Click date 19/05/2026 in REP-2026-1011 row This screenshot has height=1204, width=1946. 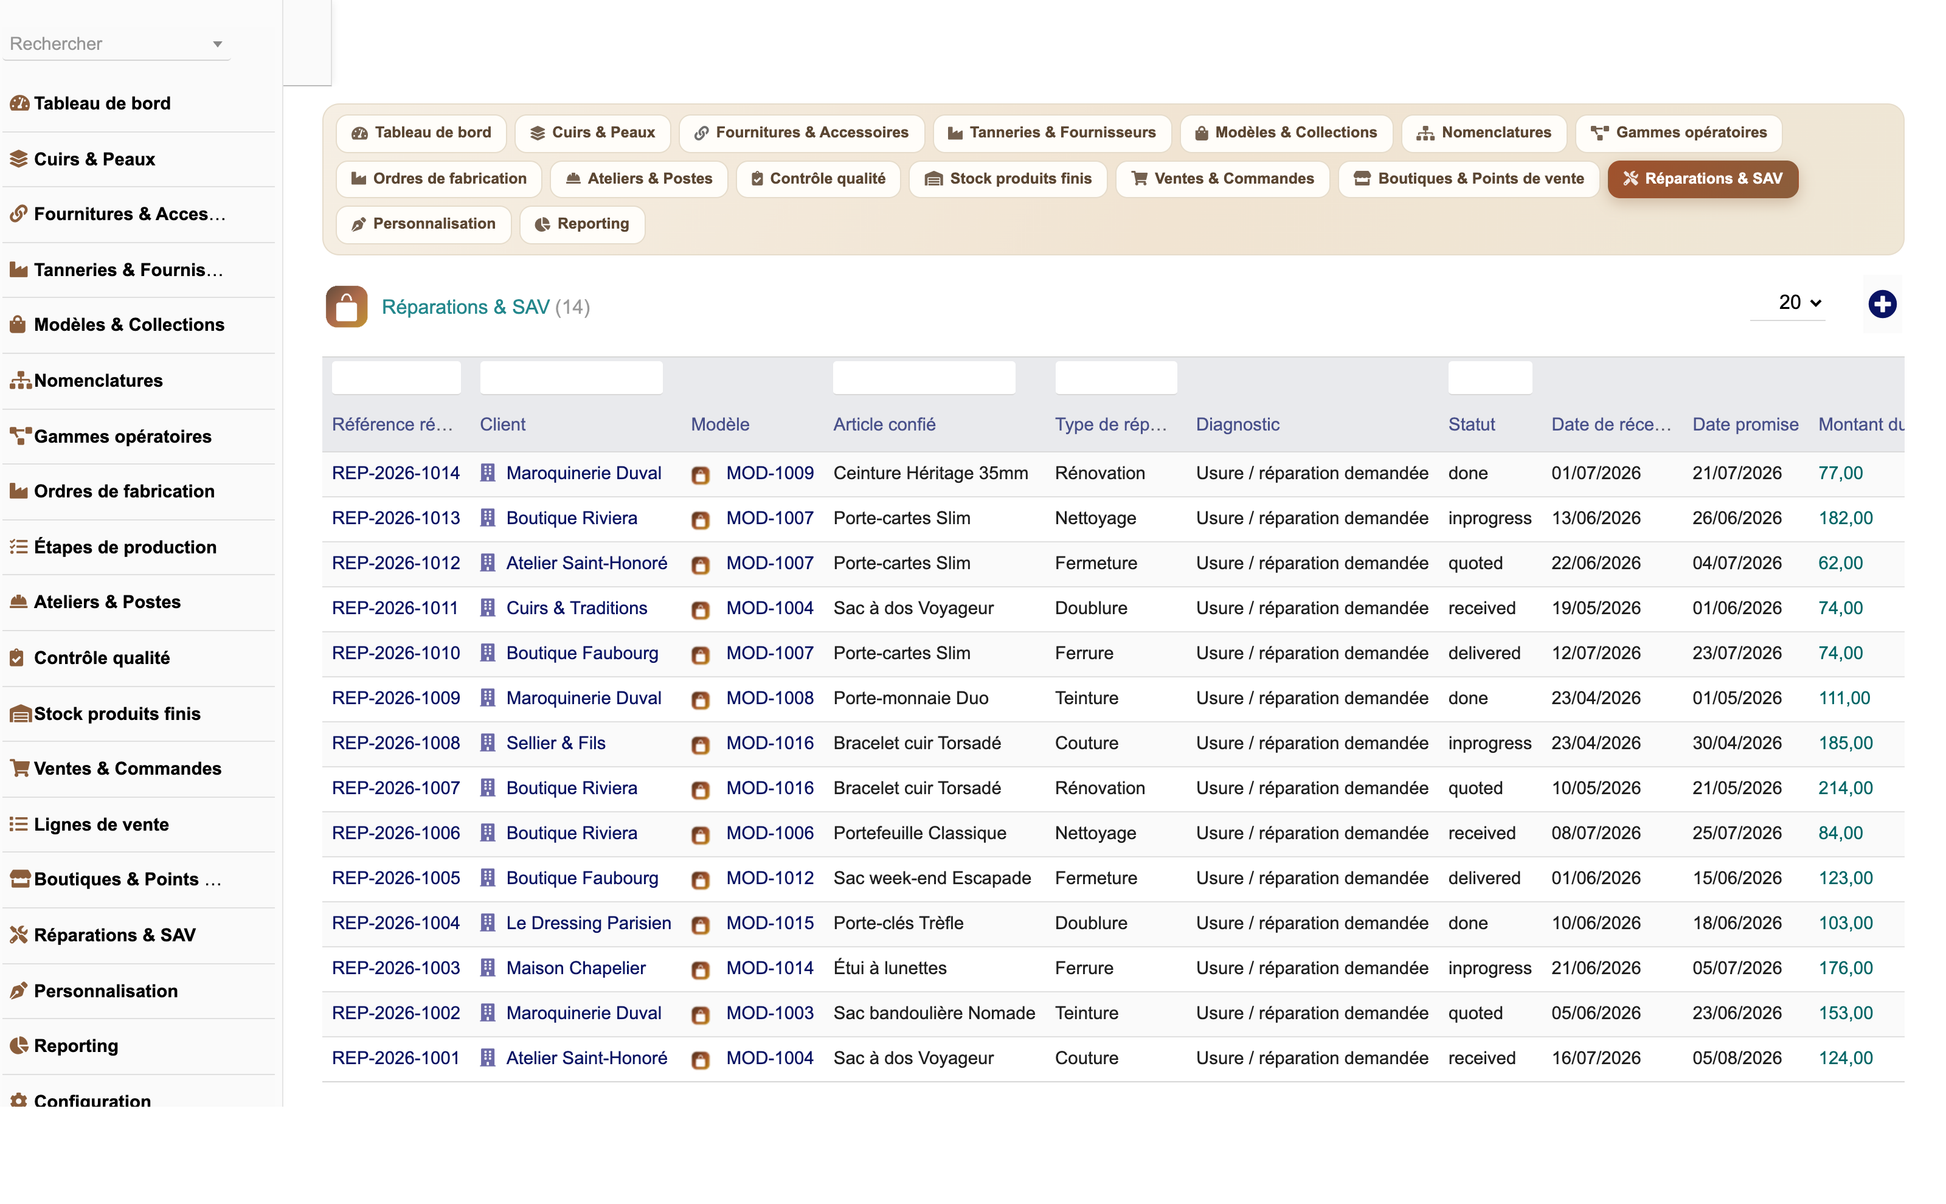(1596, 608)
